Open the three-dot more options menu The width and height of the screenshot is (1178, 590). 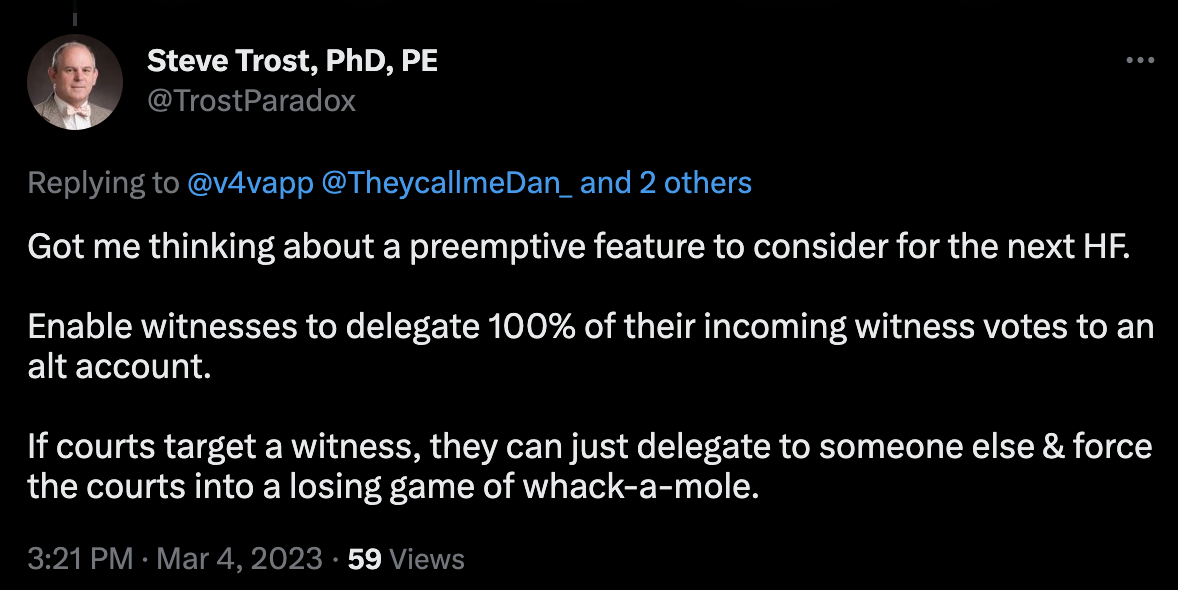pyautogui.click(x=1140, y=60)
